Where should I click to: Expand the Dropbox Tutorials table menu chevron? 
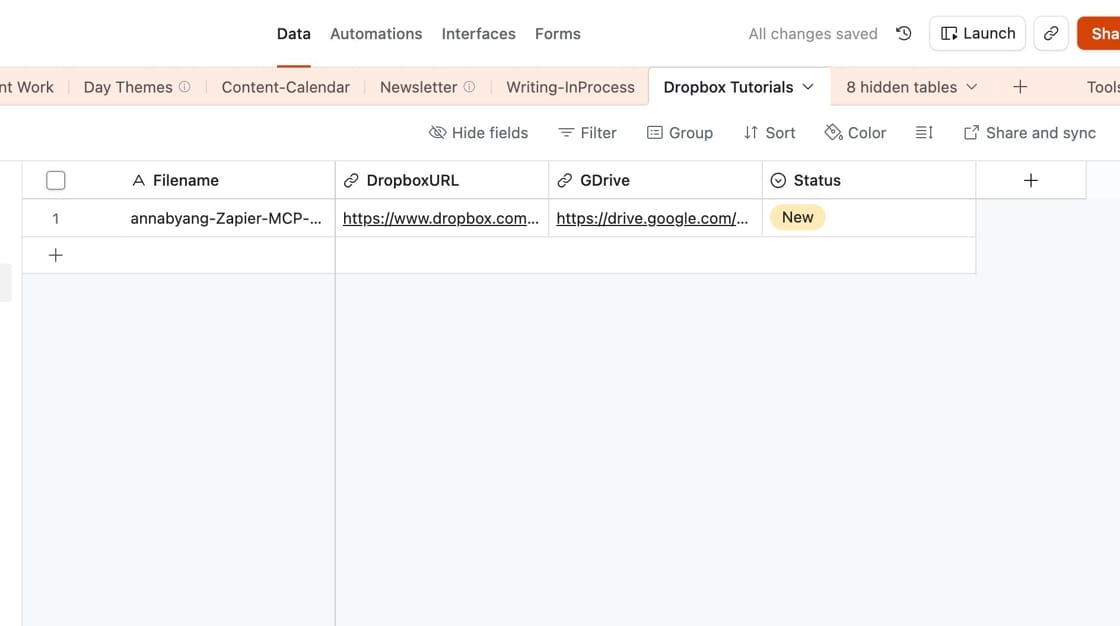click(x=808, y=87)
